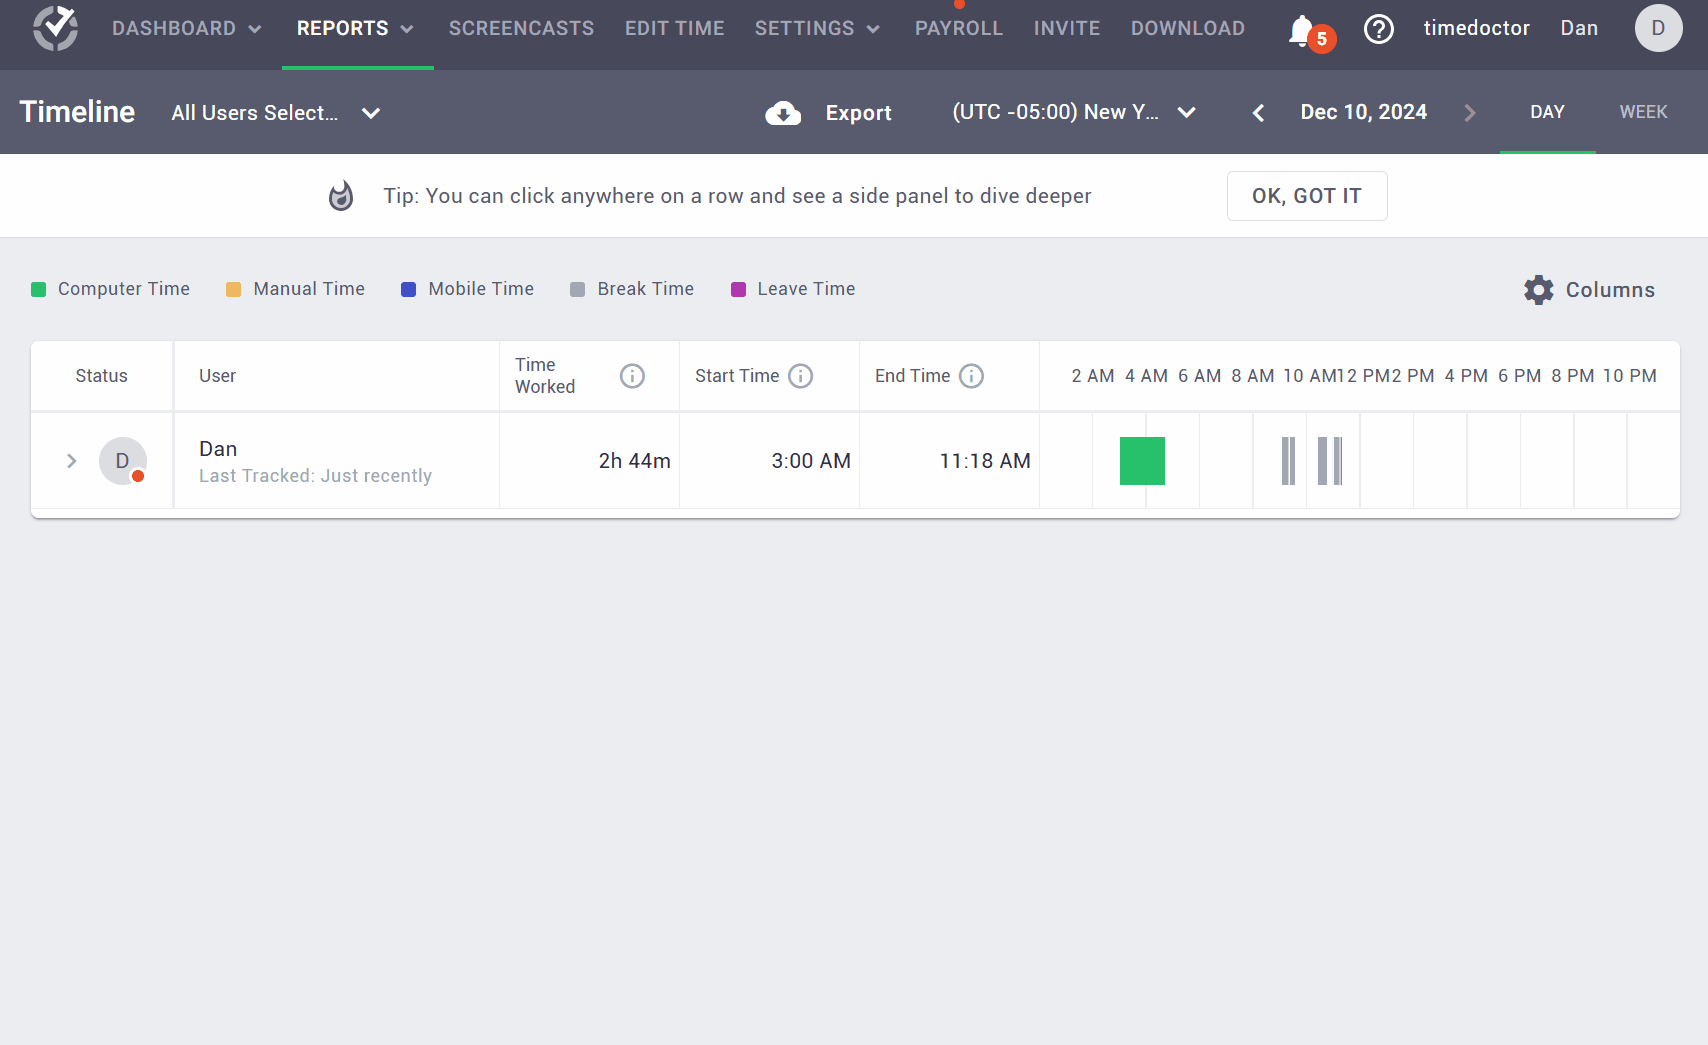Open the All Users Selected dropdown
Image resolution: width=1708 pixels, height=1045 pixels.
click(275, 113)
